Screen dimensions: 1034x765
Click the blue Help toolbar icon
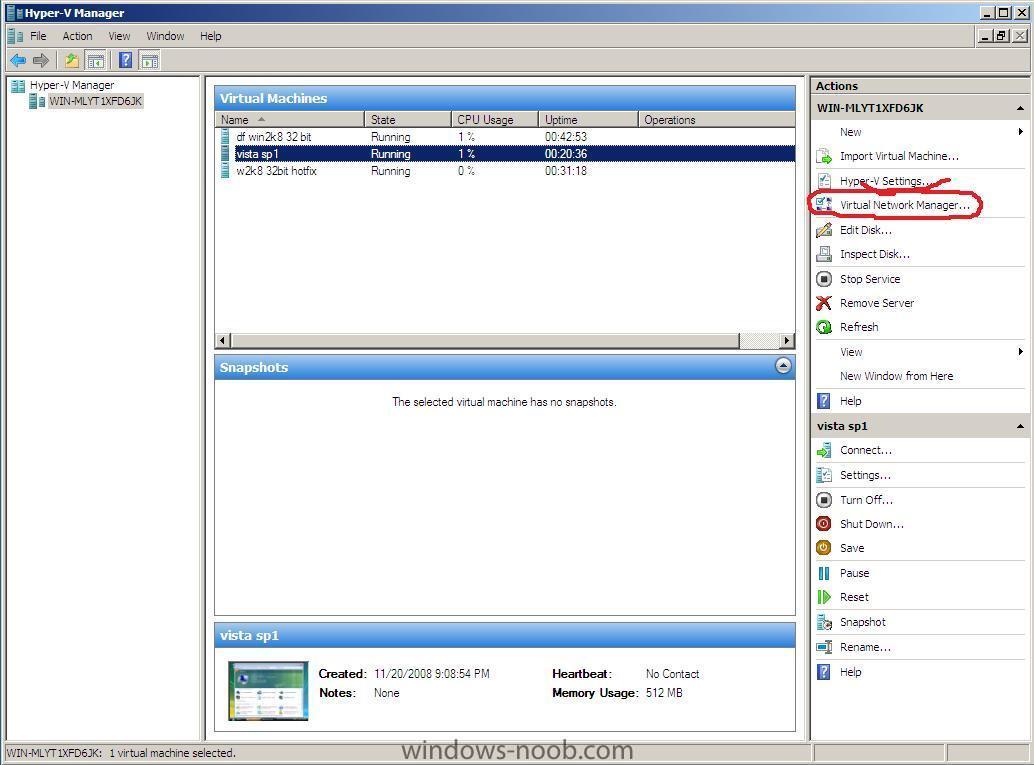[x=125, y=61]
